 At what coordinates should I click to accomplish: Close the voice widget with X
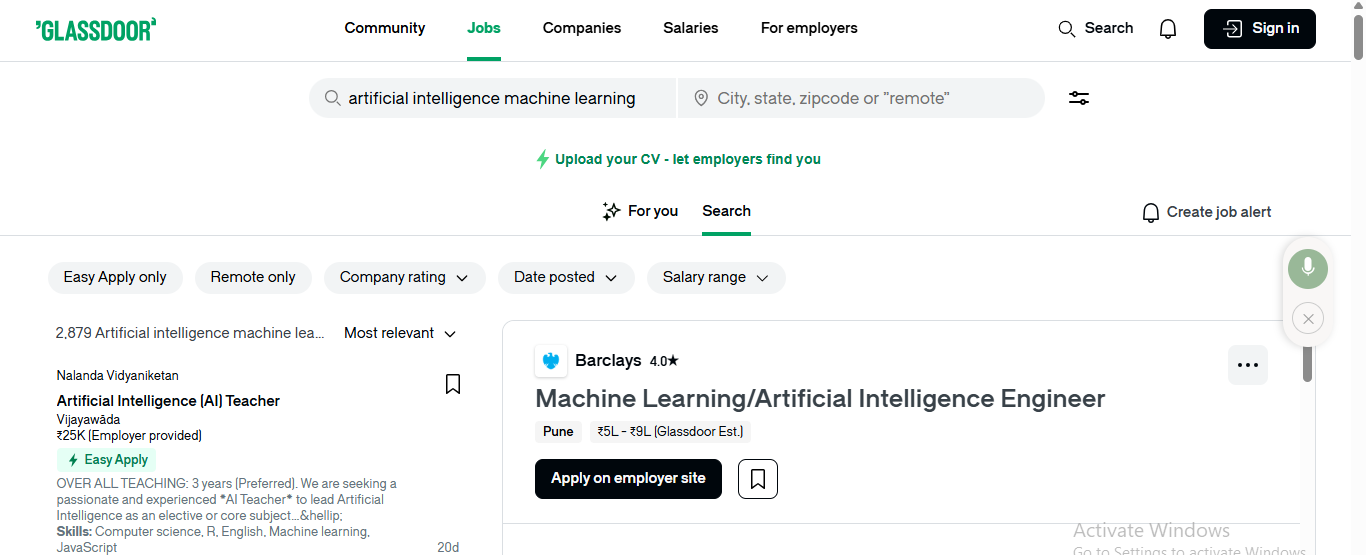tap(1307, 319)
